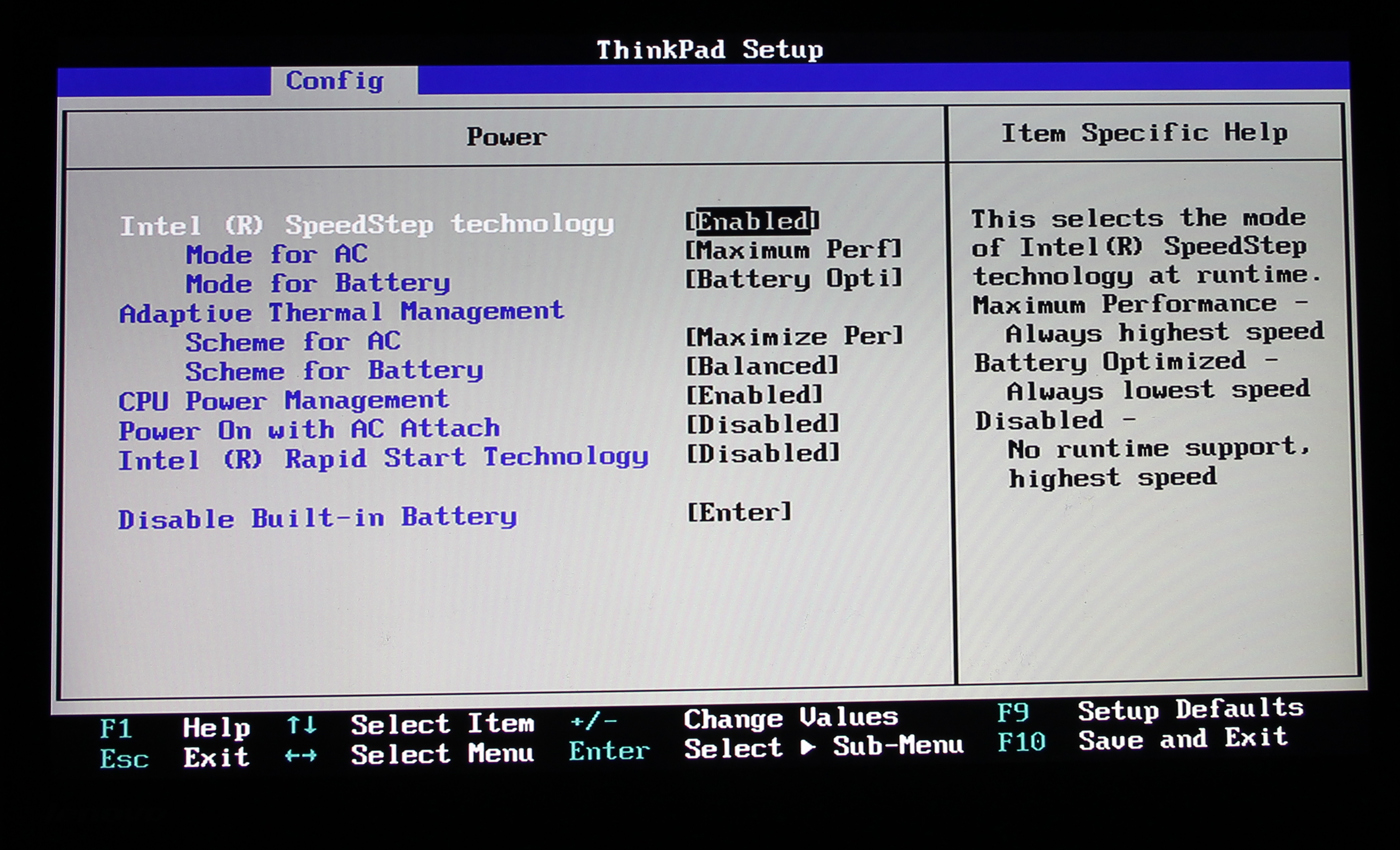
Task: Click the [Enter] value for Built-in Battery
Action: (740, 512)
